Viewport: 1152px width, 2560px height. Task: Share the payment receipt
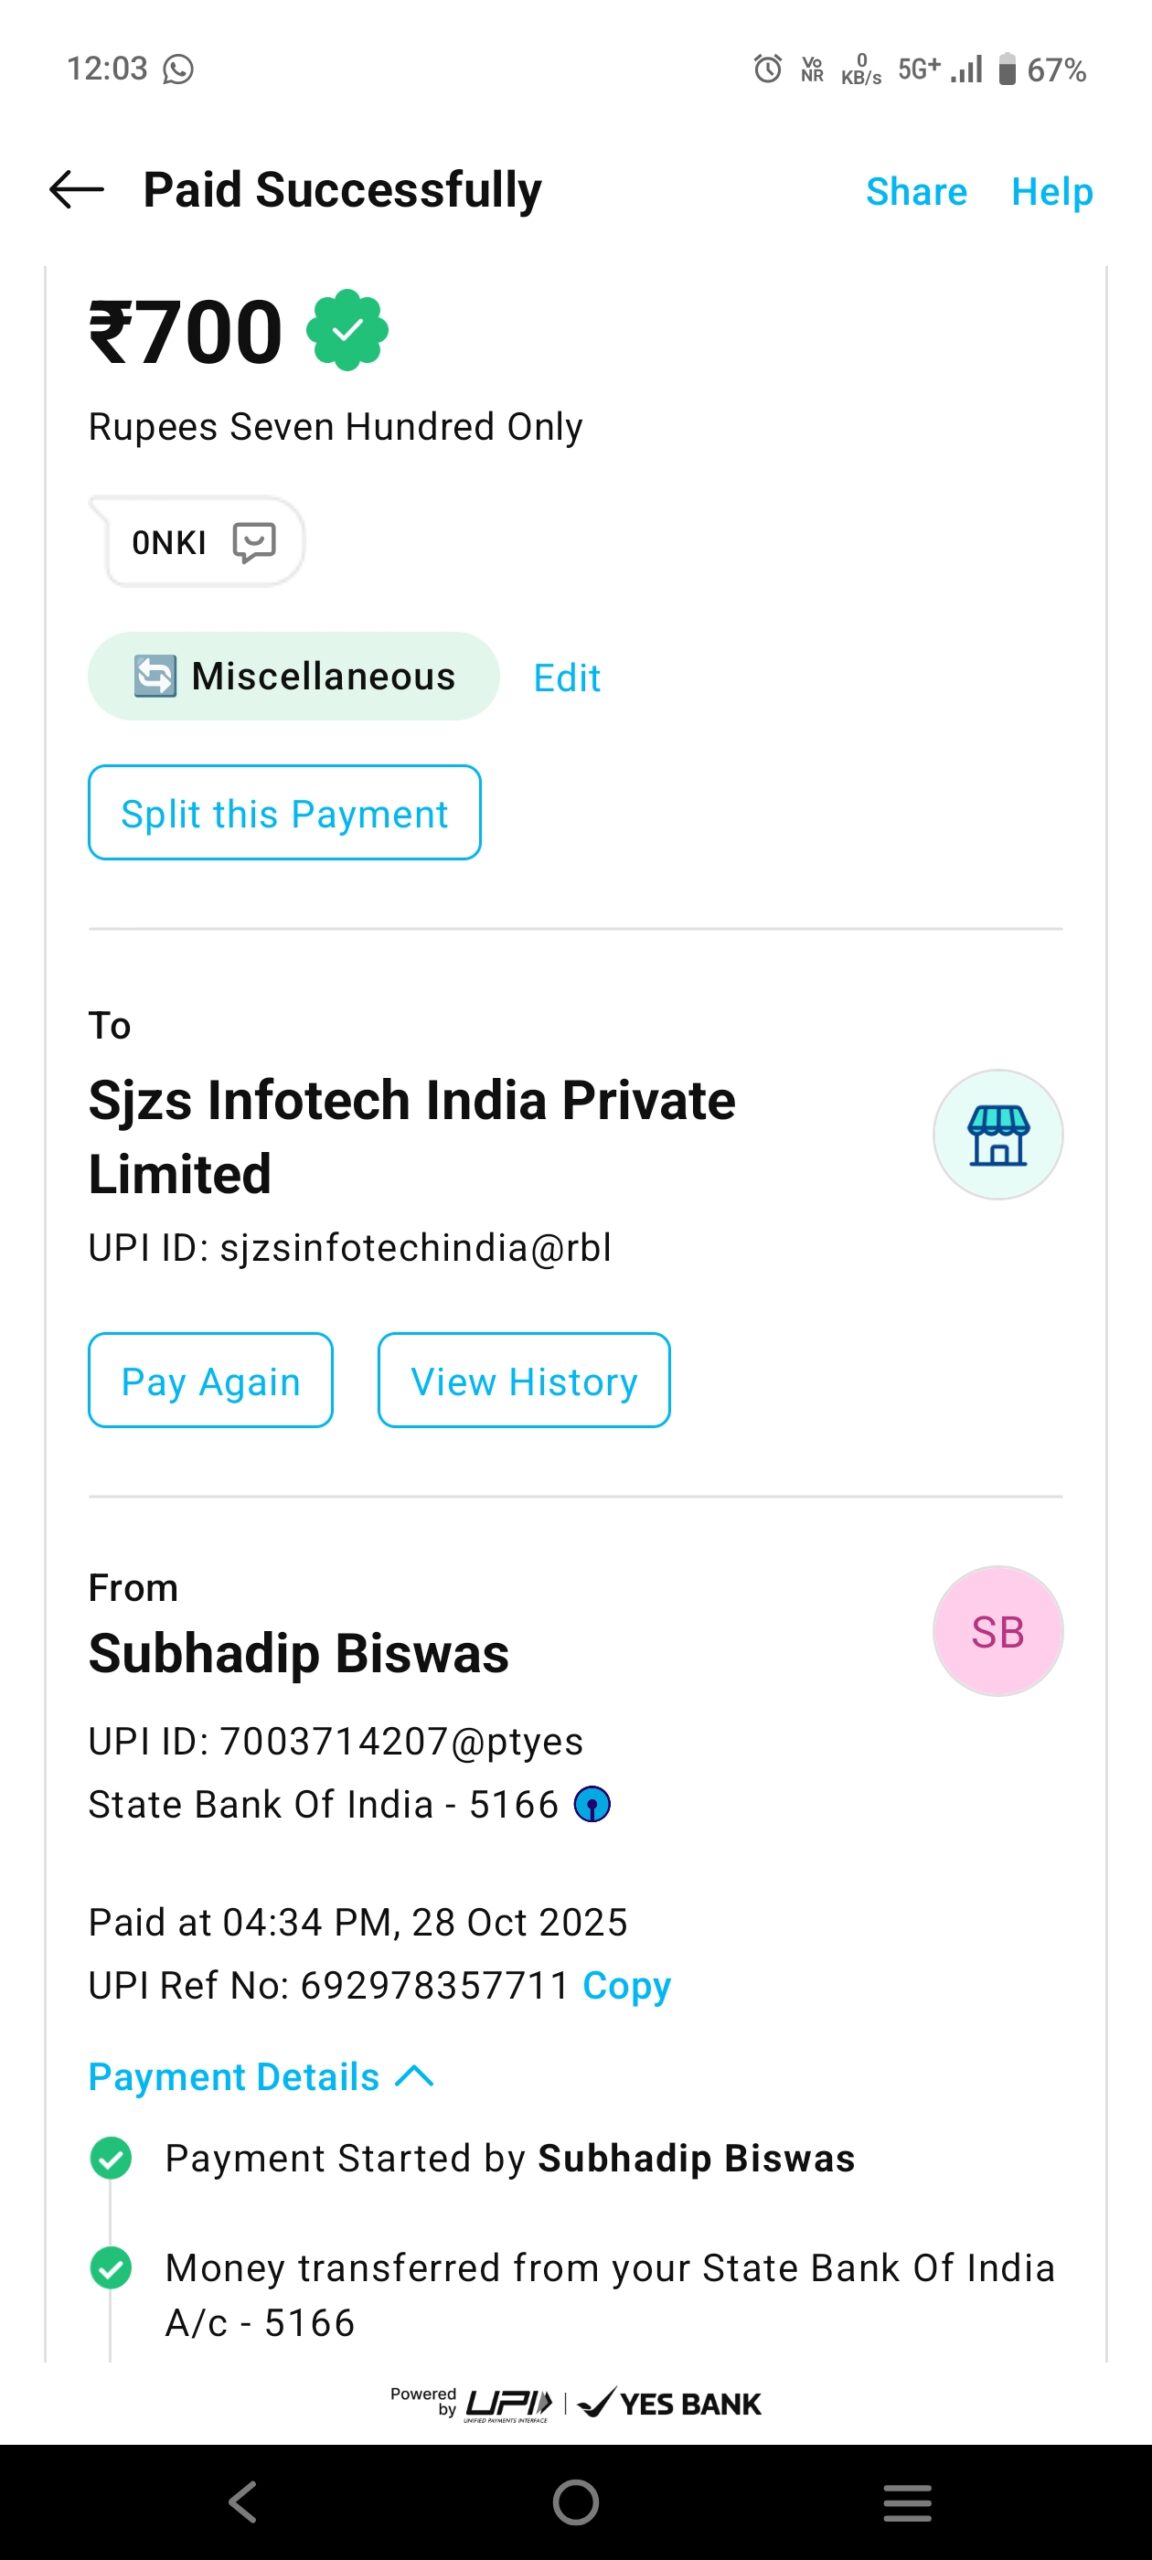[916, 192]
